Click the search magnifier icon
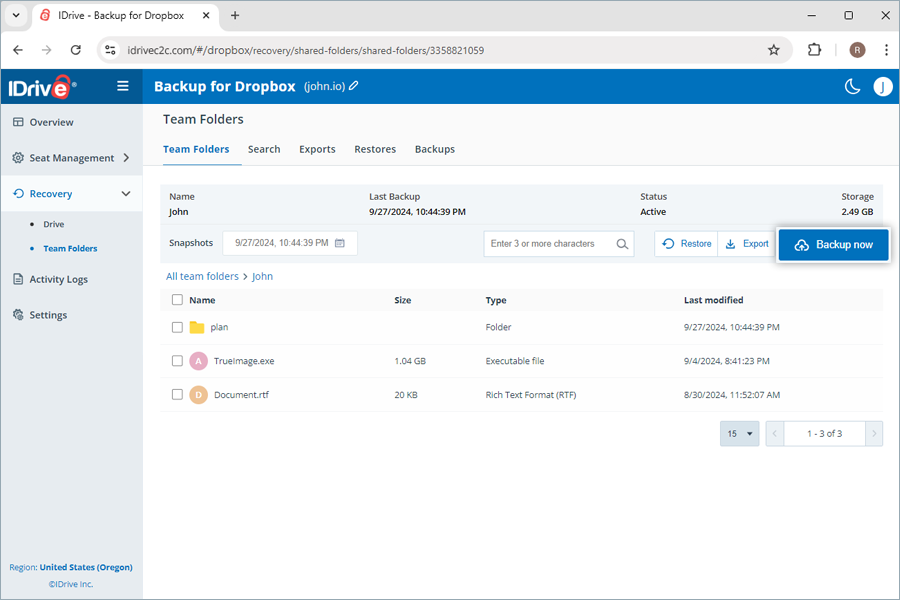Image resolution: width=900 pixels, height=600 pixels. 622,242
